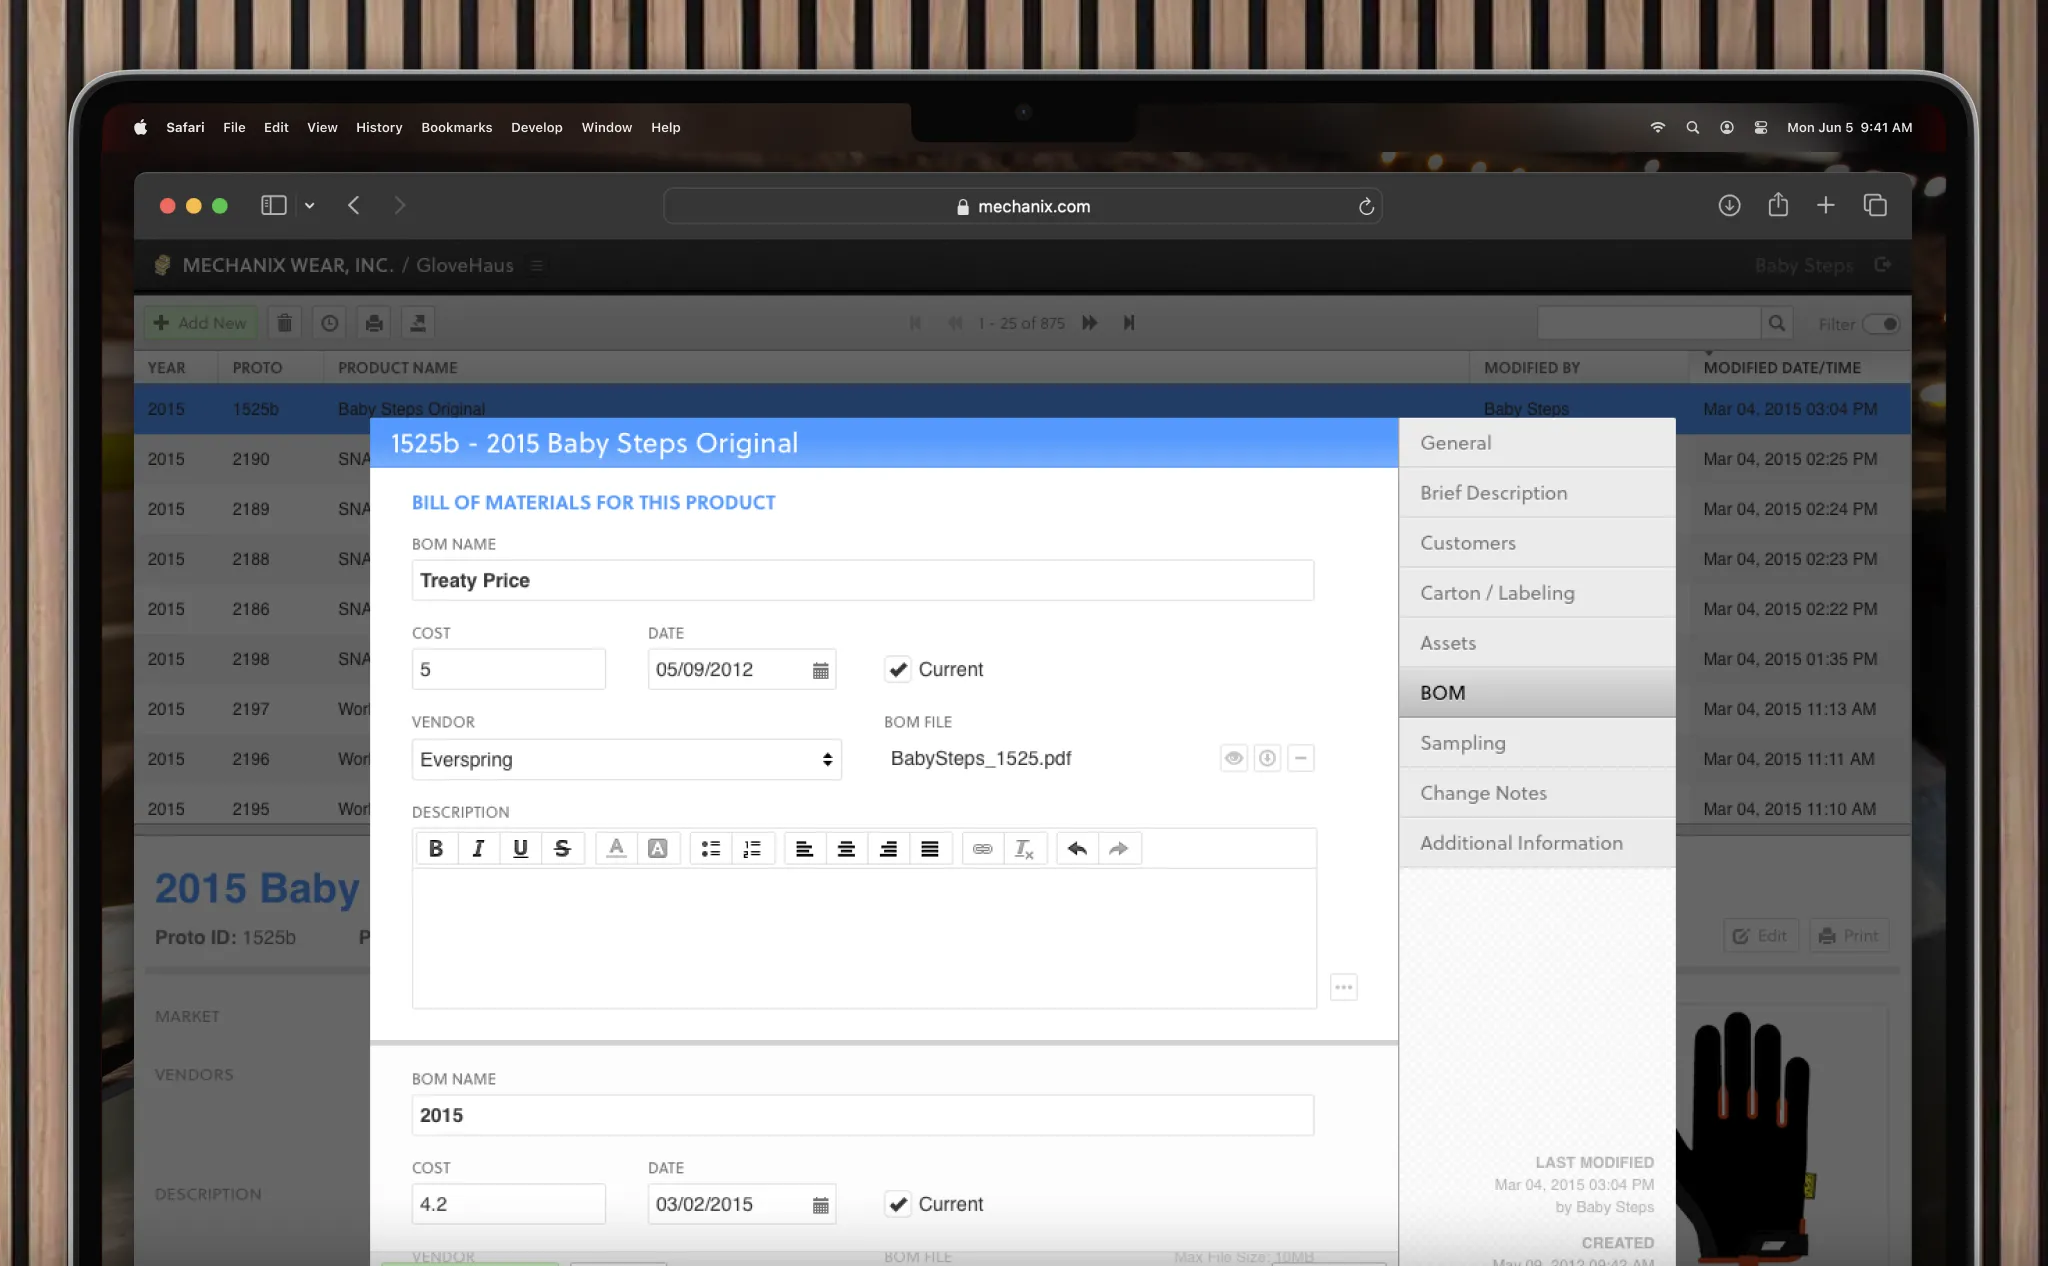Click the trash delete icon in toolbar
This screenshot has width=2048, height=1266.
285,323
